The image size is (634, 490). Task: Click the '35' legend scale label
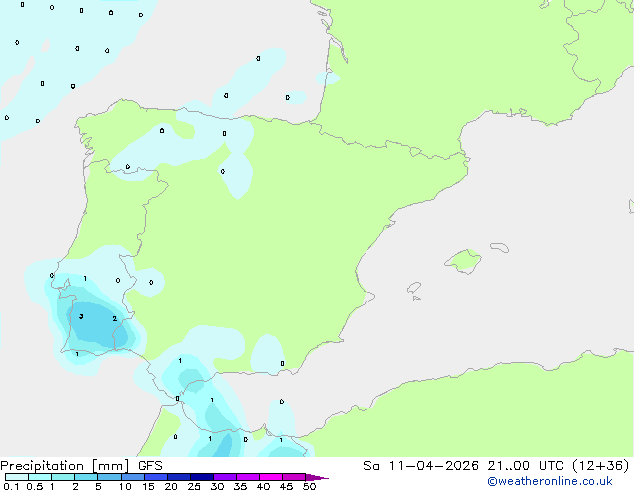[241, 486]
